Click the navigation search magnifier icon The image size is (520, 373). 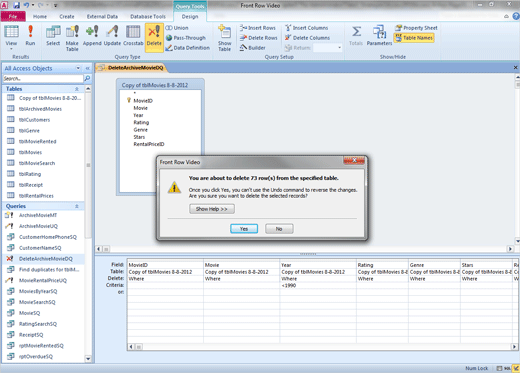(x=87, y=79)
